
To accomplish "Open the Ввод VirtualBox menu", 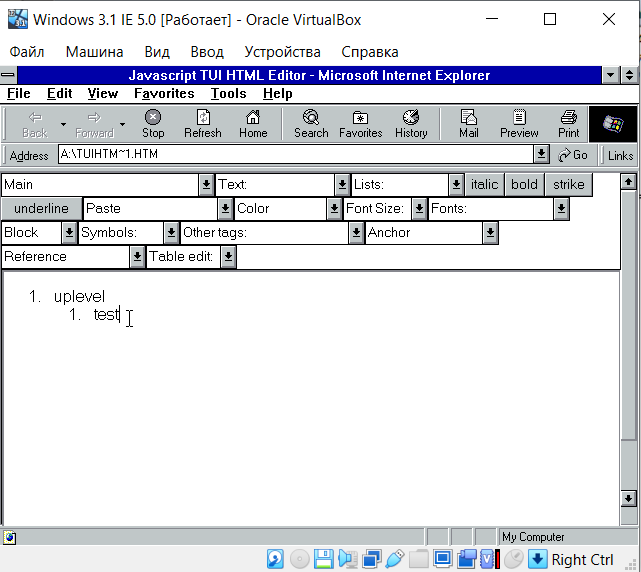I will 207,52.
